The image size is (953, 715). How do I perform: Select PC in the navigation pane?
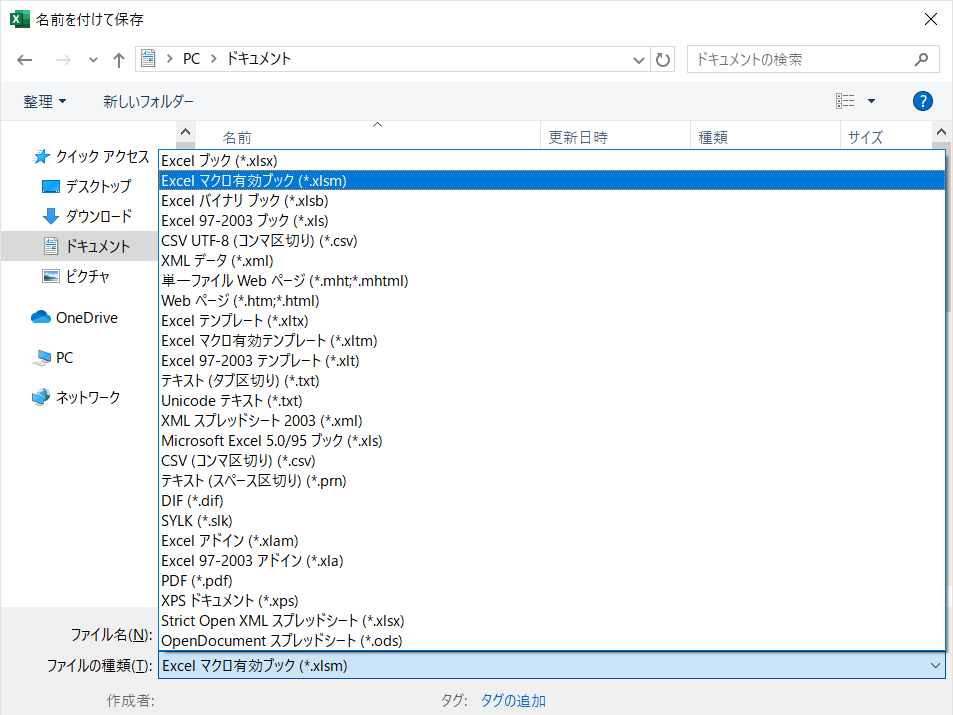coord(52,358)
